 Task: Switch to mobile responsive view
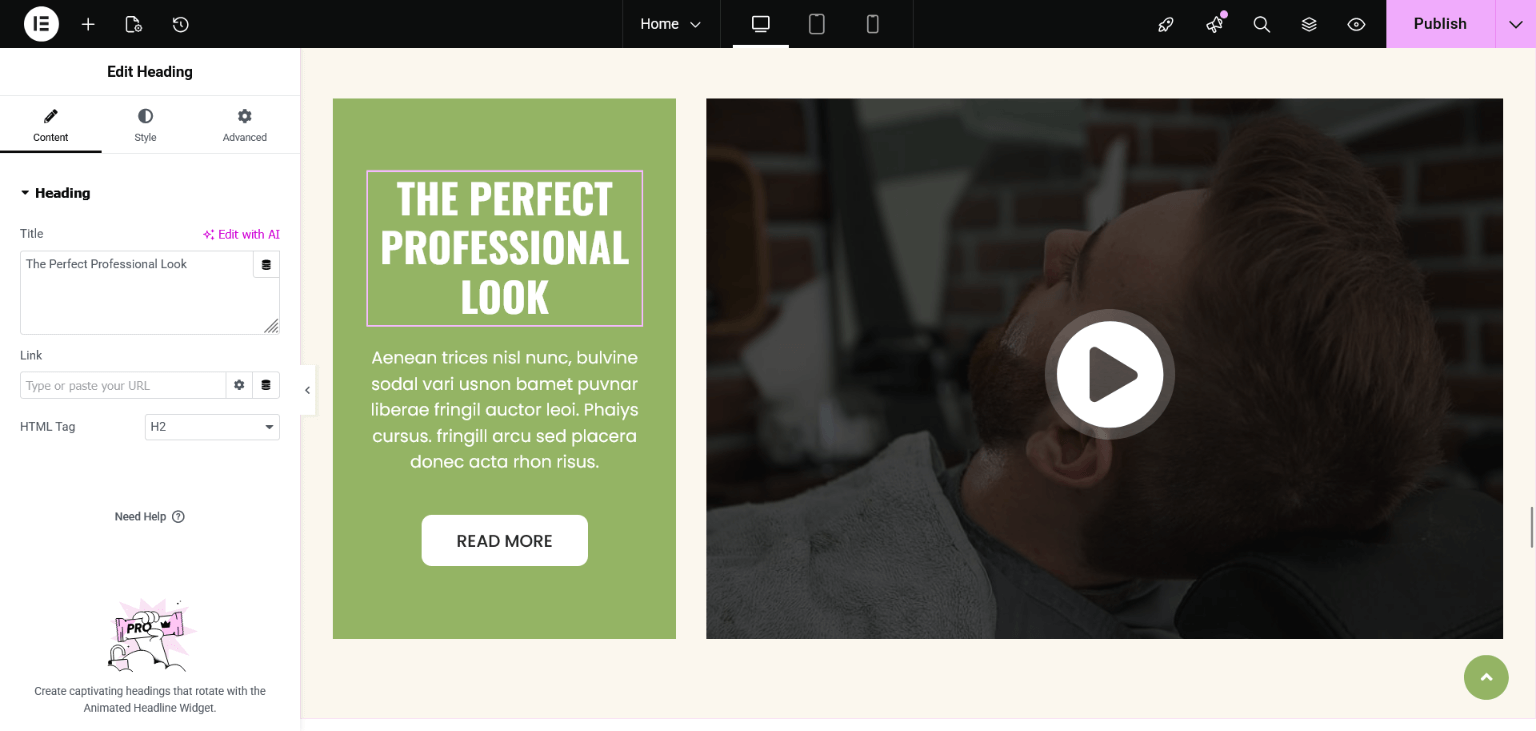(873, 24)
